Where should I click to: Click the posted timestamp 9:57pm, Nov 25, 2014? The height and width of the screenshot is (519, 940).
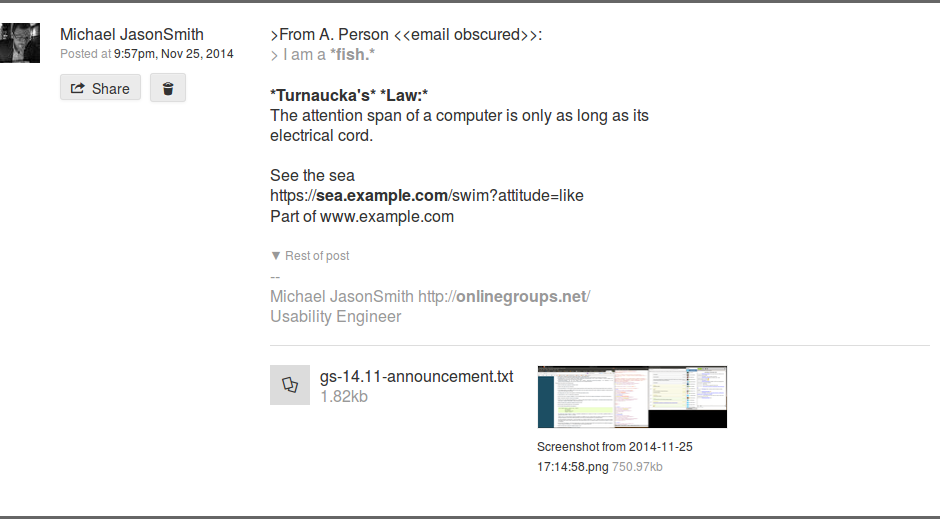pyautogui.click(x=173, y=54)
